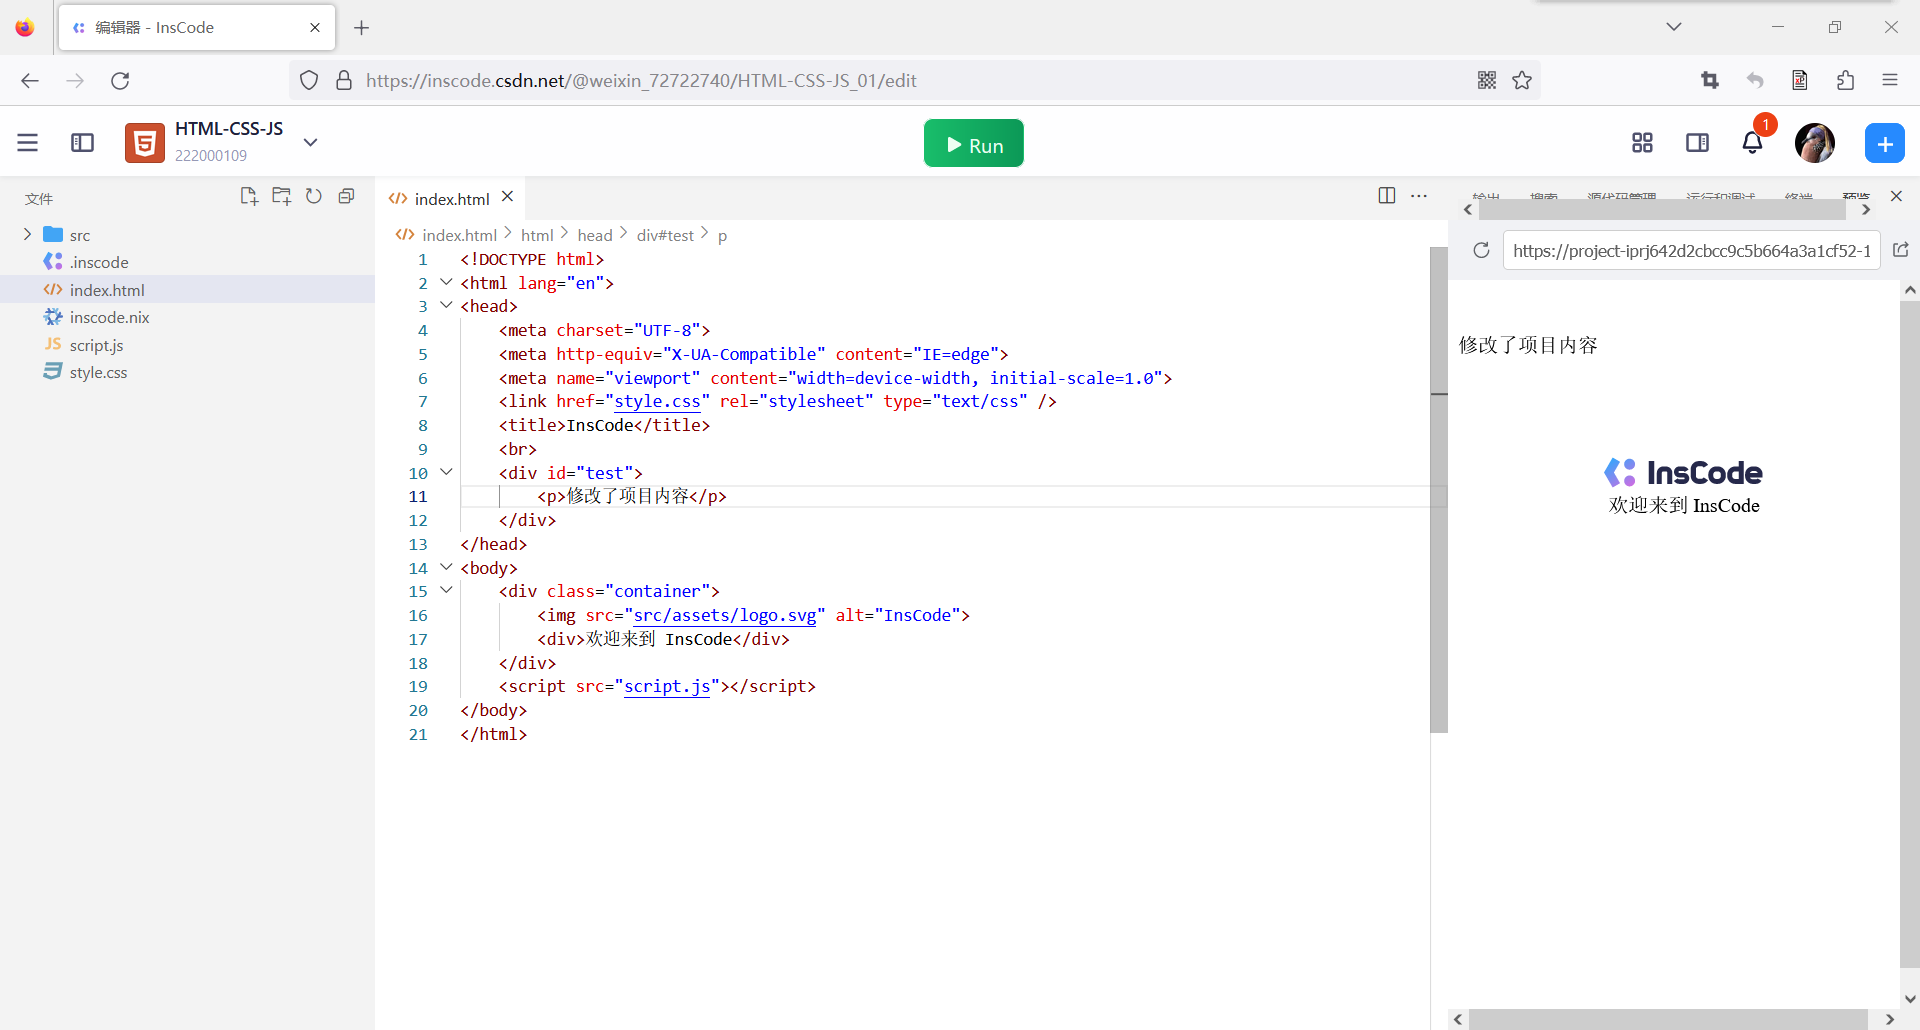
Task: Collapse the head tag on line 3
Action: 446,305
